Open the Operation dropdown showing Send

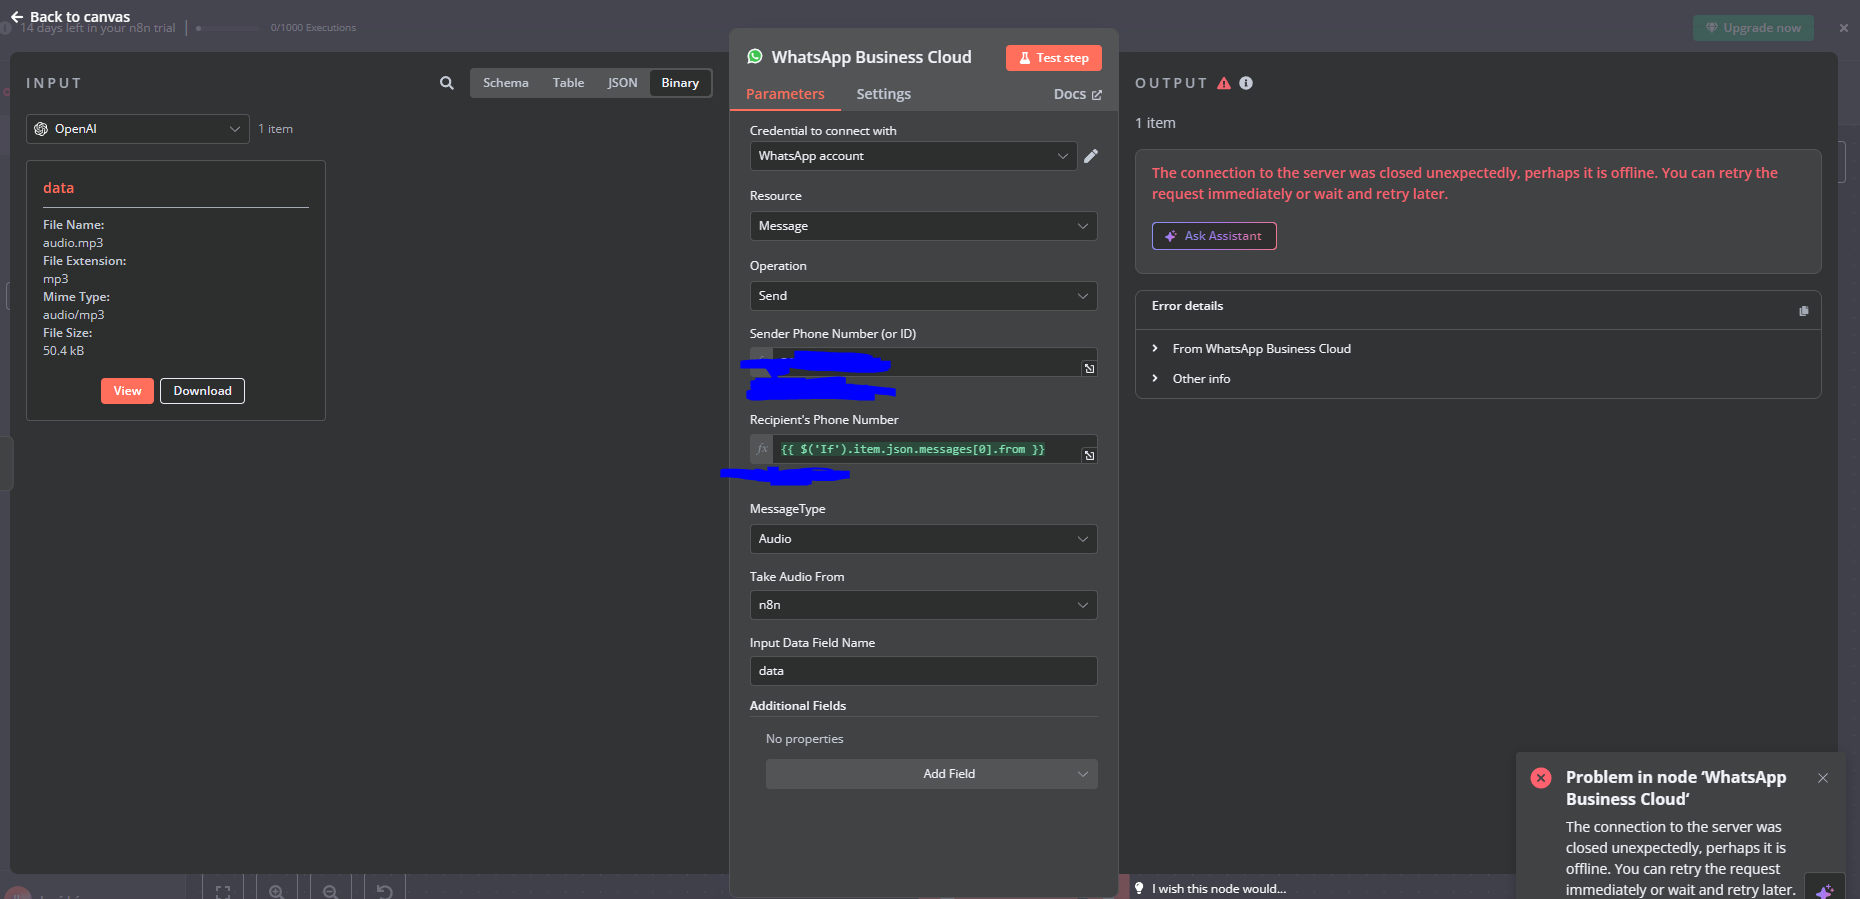click(x=923, y=296)
